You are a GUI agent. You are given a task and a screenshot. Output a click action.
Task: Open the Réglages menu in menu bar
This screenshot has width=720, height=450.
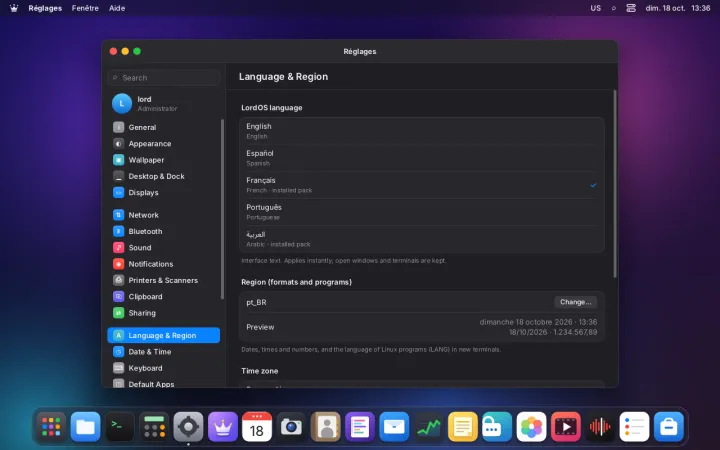click(x=45, y=8)
